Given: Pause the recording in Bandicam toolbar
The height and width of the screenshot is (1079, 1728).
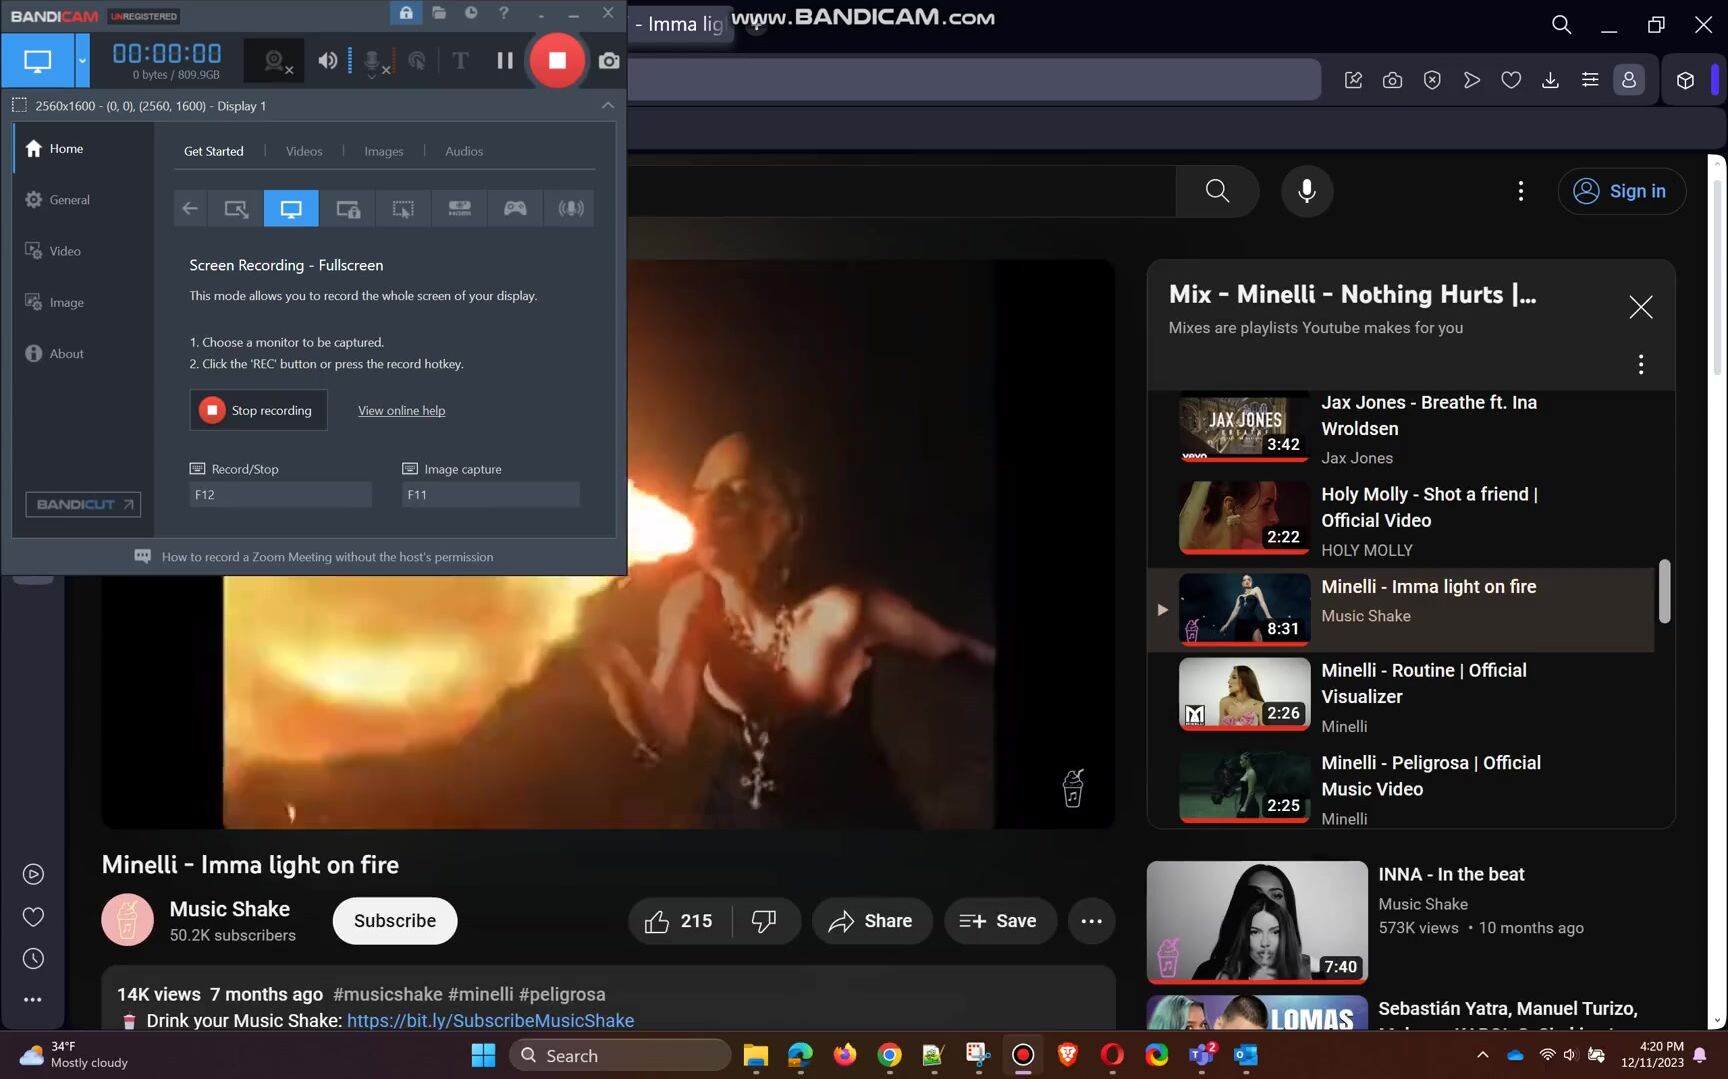Looking at the screenshot, I should (505, 61).
